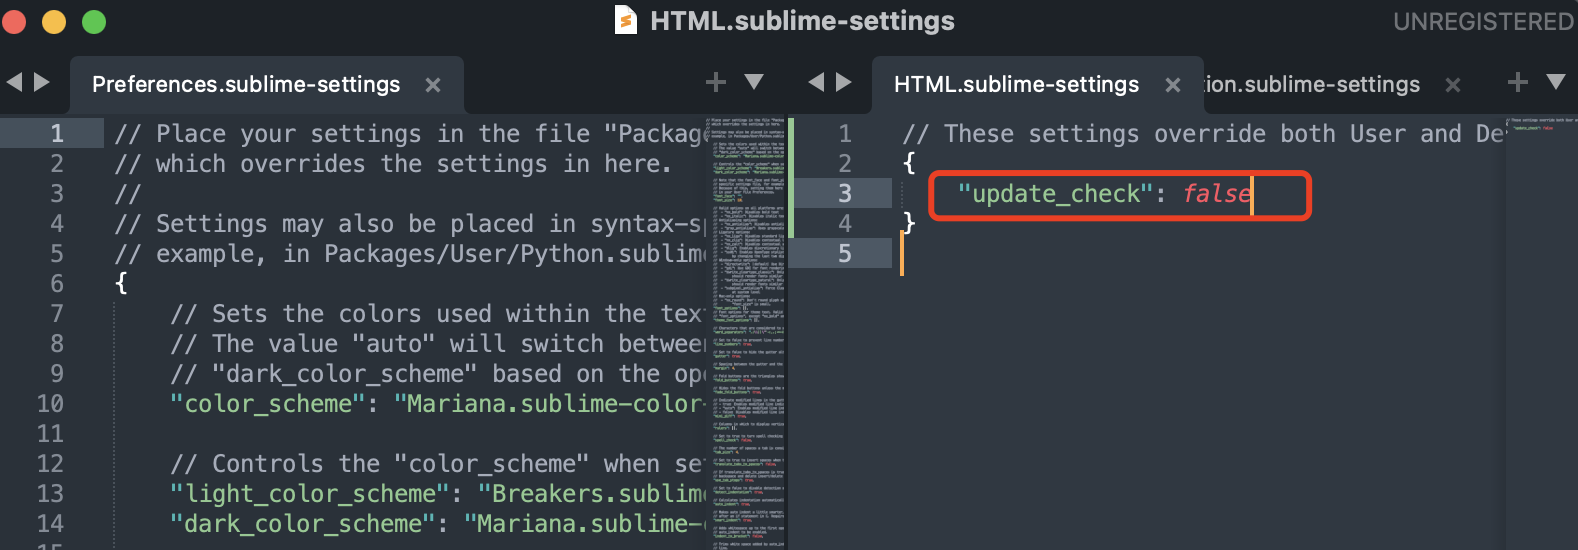Close Preferences.sublime-settings tab

tap(433, 85)
